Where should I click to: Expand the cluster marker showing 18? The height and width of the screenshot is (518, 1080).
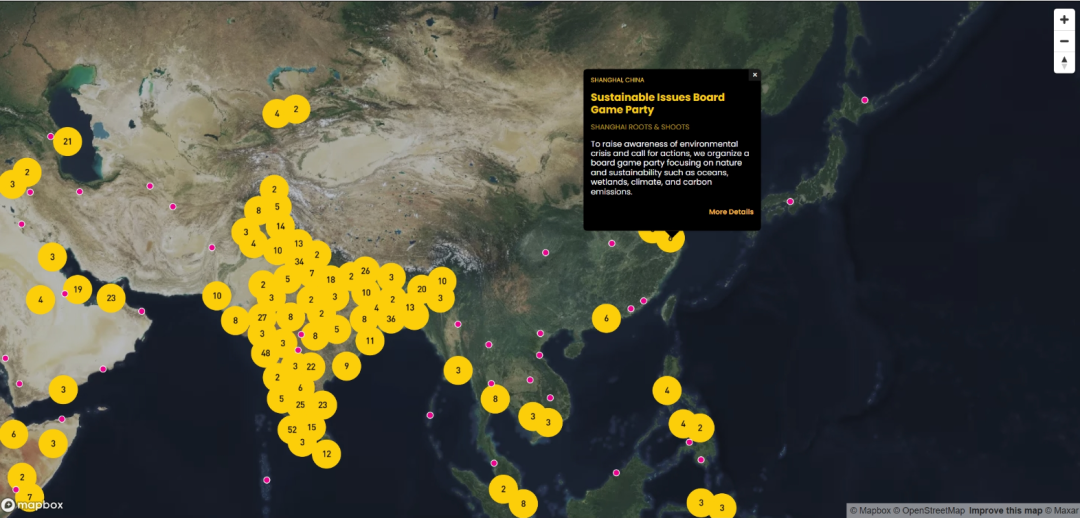pos(331,280)
